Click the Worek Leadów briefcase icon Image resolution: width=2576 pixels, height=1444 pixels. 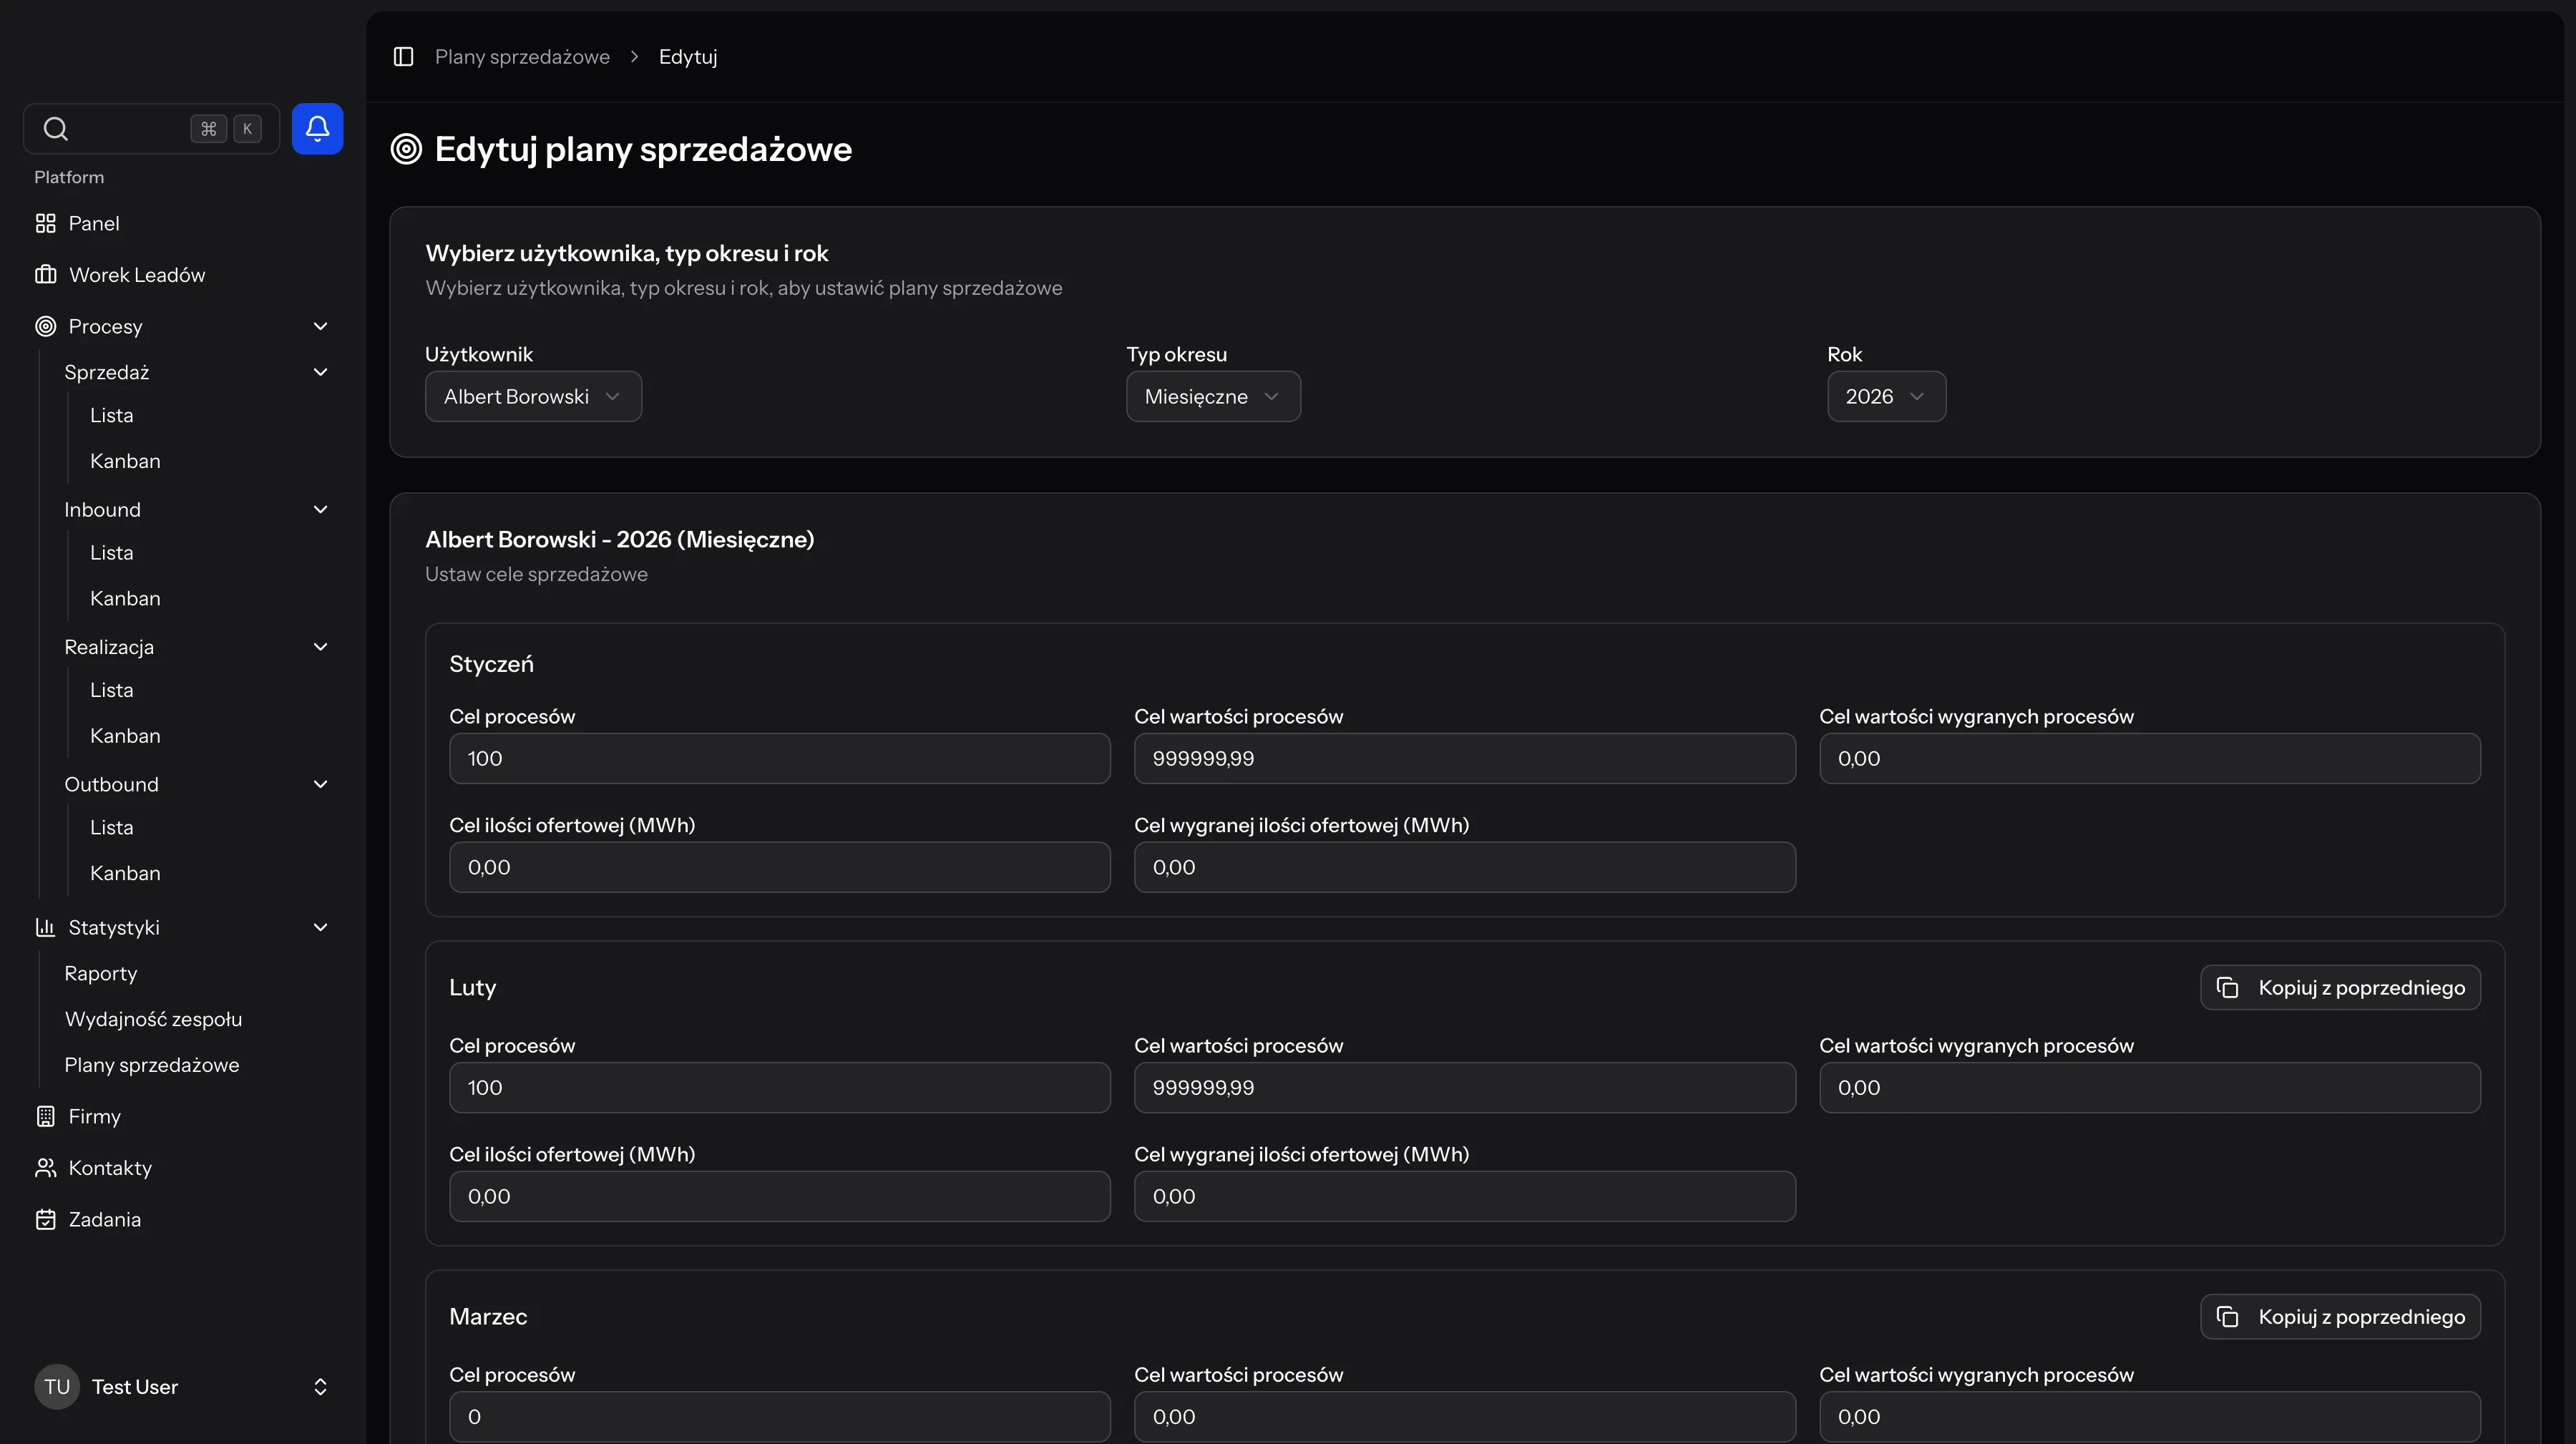(46, 274)
